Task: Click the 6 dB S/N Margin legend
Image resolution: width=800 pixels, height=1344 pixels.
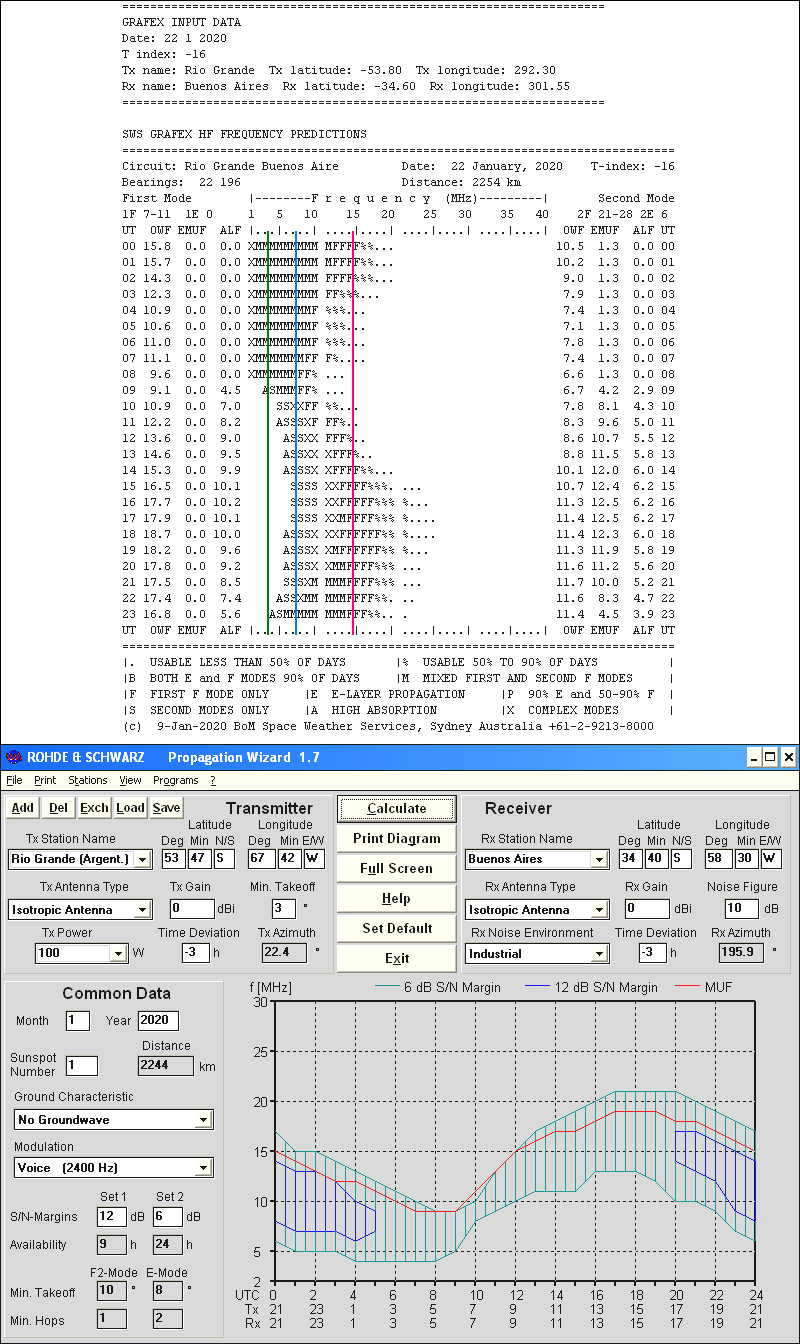Action: tap(451, 987)
